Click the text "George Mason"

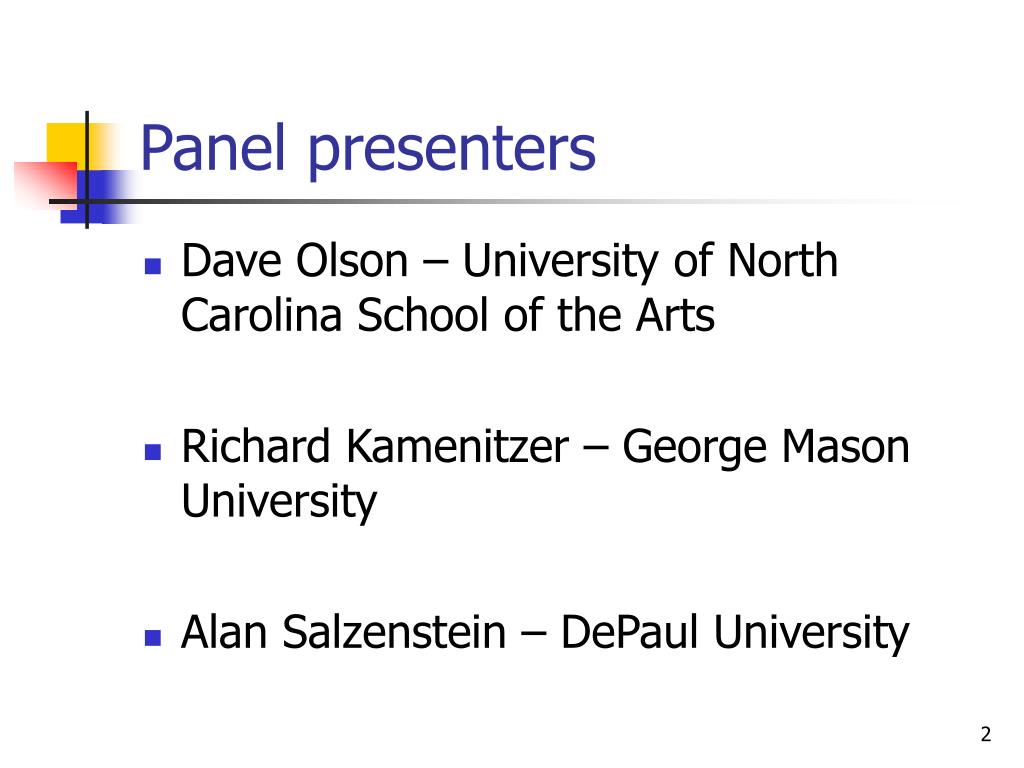[765, 449]
